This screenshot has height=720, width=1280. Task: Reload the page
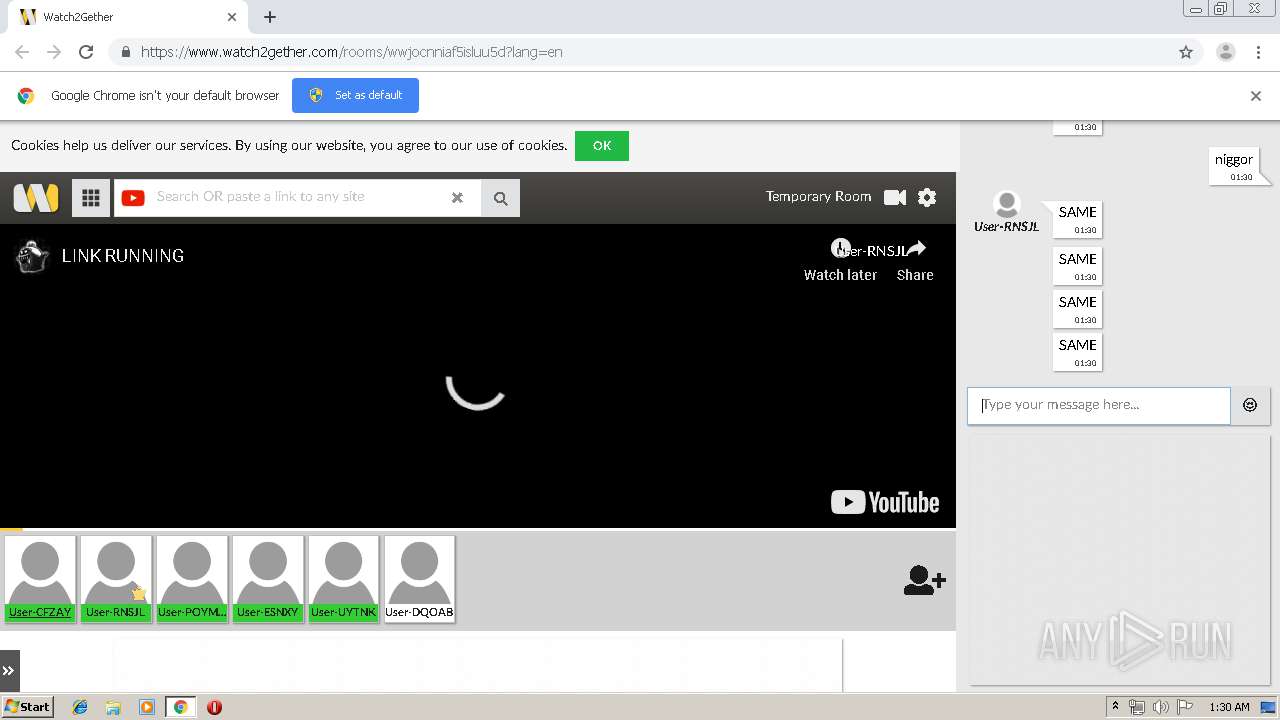[x=86, y=52]
